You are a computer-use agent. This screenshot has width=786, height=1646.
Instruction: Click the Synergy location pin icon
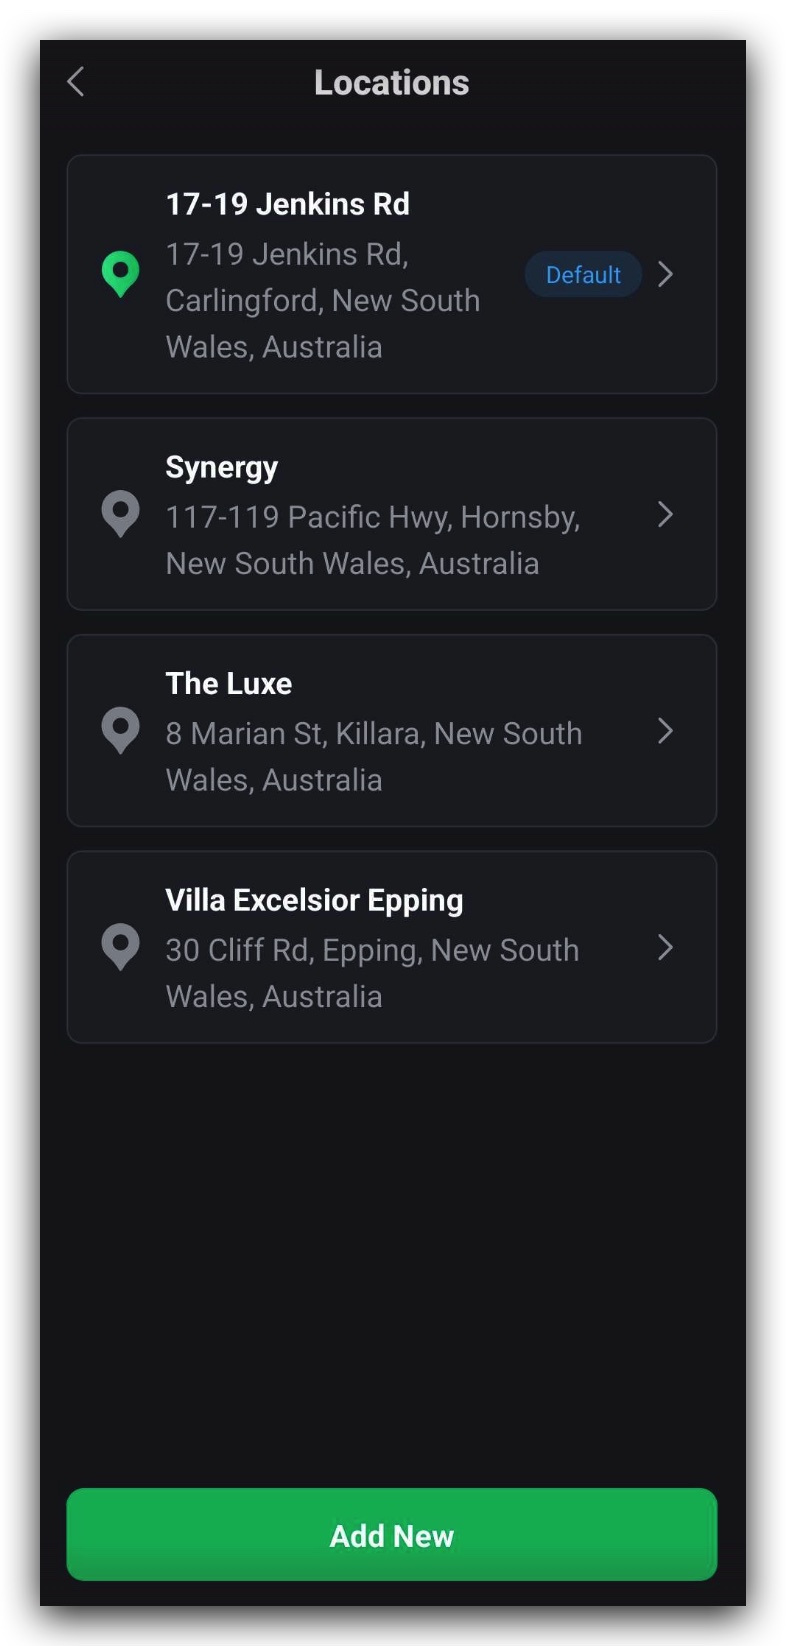click(120, 514)
